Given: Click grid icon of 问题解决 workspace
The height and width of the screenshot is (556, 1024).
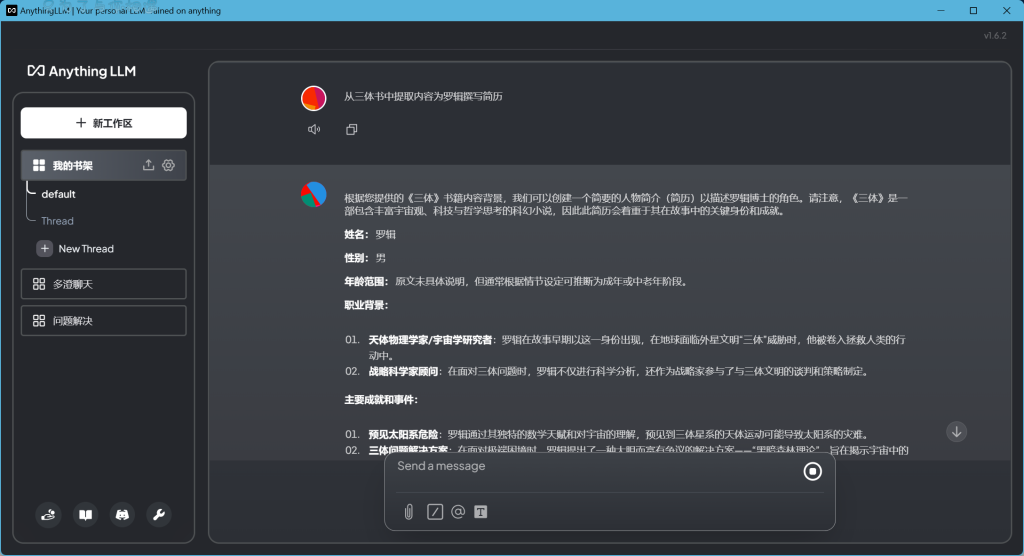Looking at the screenshot, I should [x=39, y=321].
